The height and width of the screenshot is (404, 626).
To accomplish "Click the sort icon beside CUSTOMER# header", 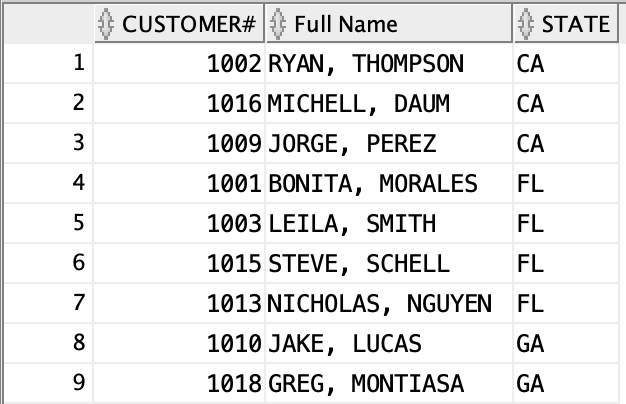I will (107, 23).
